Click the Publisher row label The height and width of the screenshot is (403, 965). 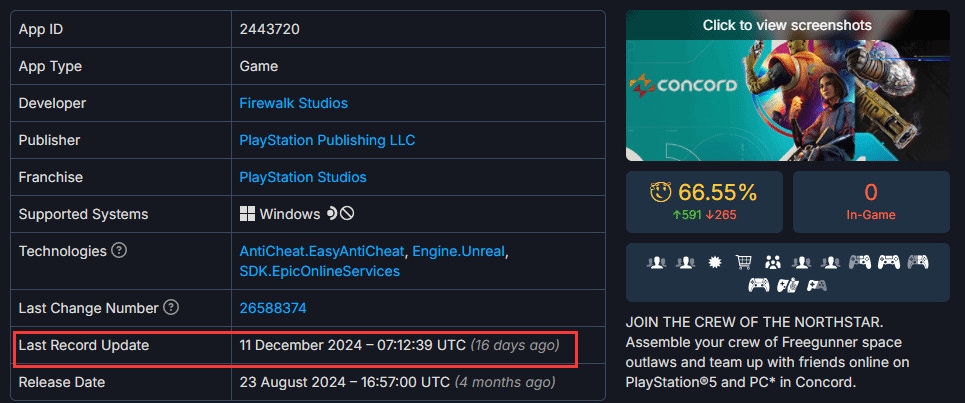[49, 140]
